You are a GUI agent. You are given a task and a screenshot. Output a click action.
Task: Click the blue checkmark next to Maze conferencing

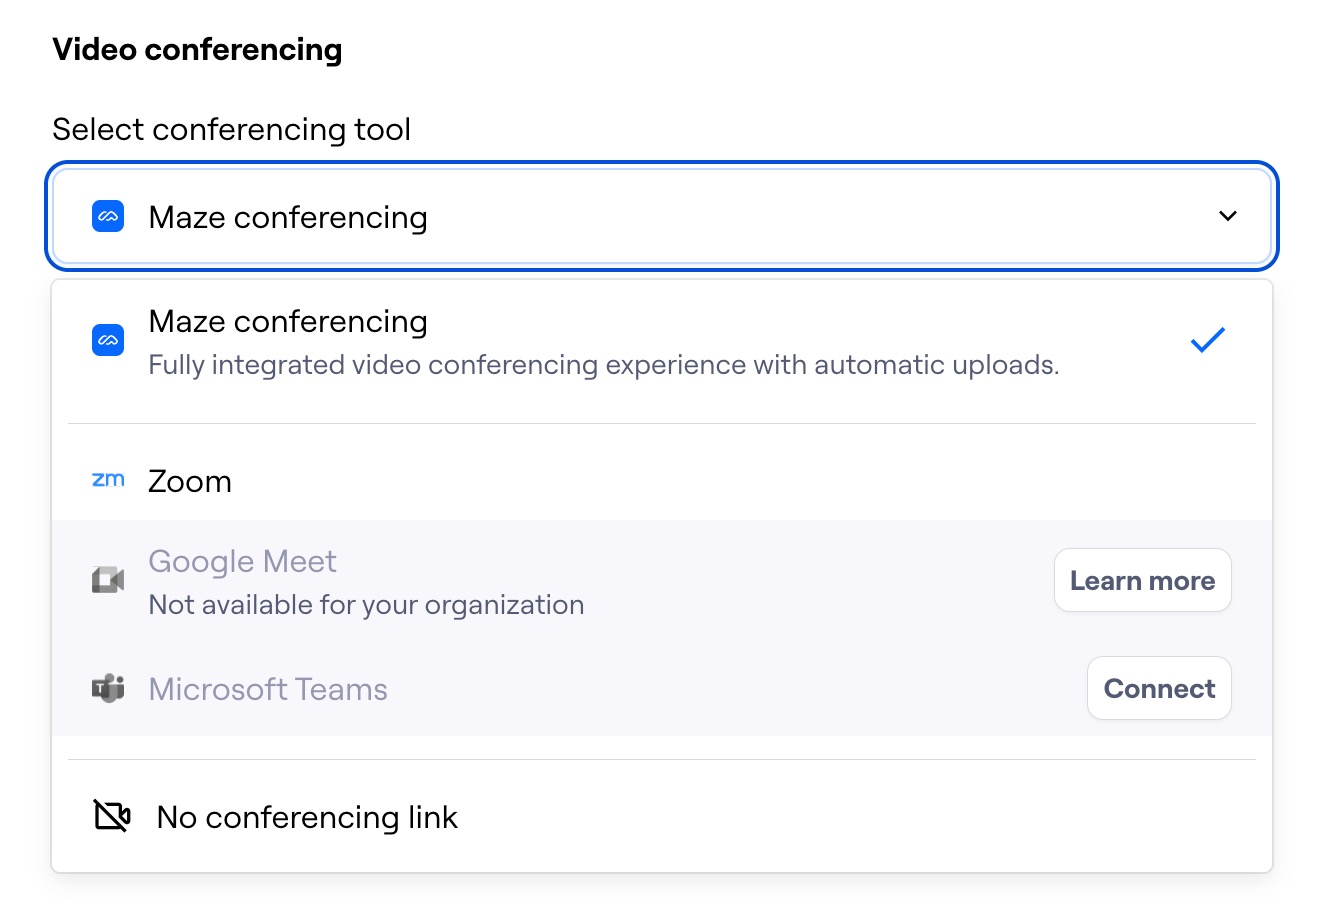pyautogui.click(x=1207, y=340)
